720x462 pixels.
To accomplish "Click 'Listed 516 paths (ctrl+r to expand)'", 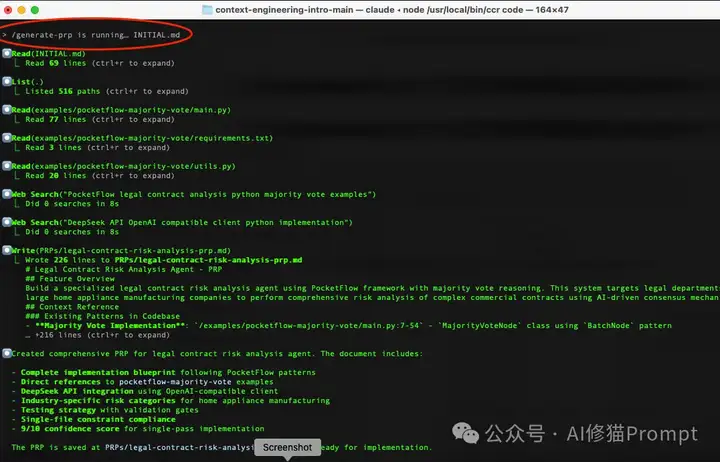I will coord(107,91).
